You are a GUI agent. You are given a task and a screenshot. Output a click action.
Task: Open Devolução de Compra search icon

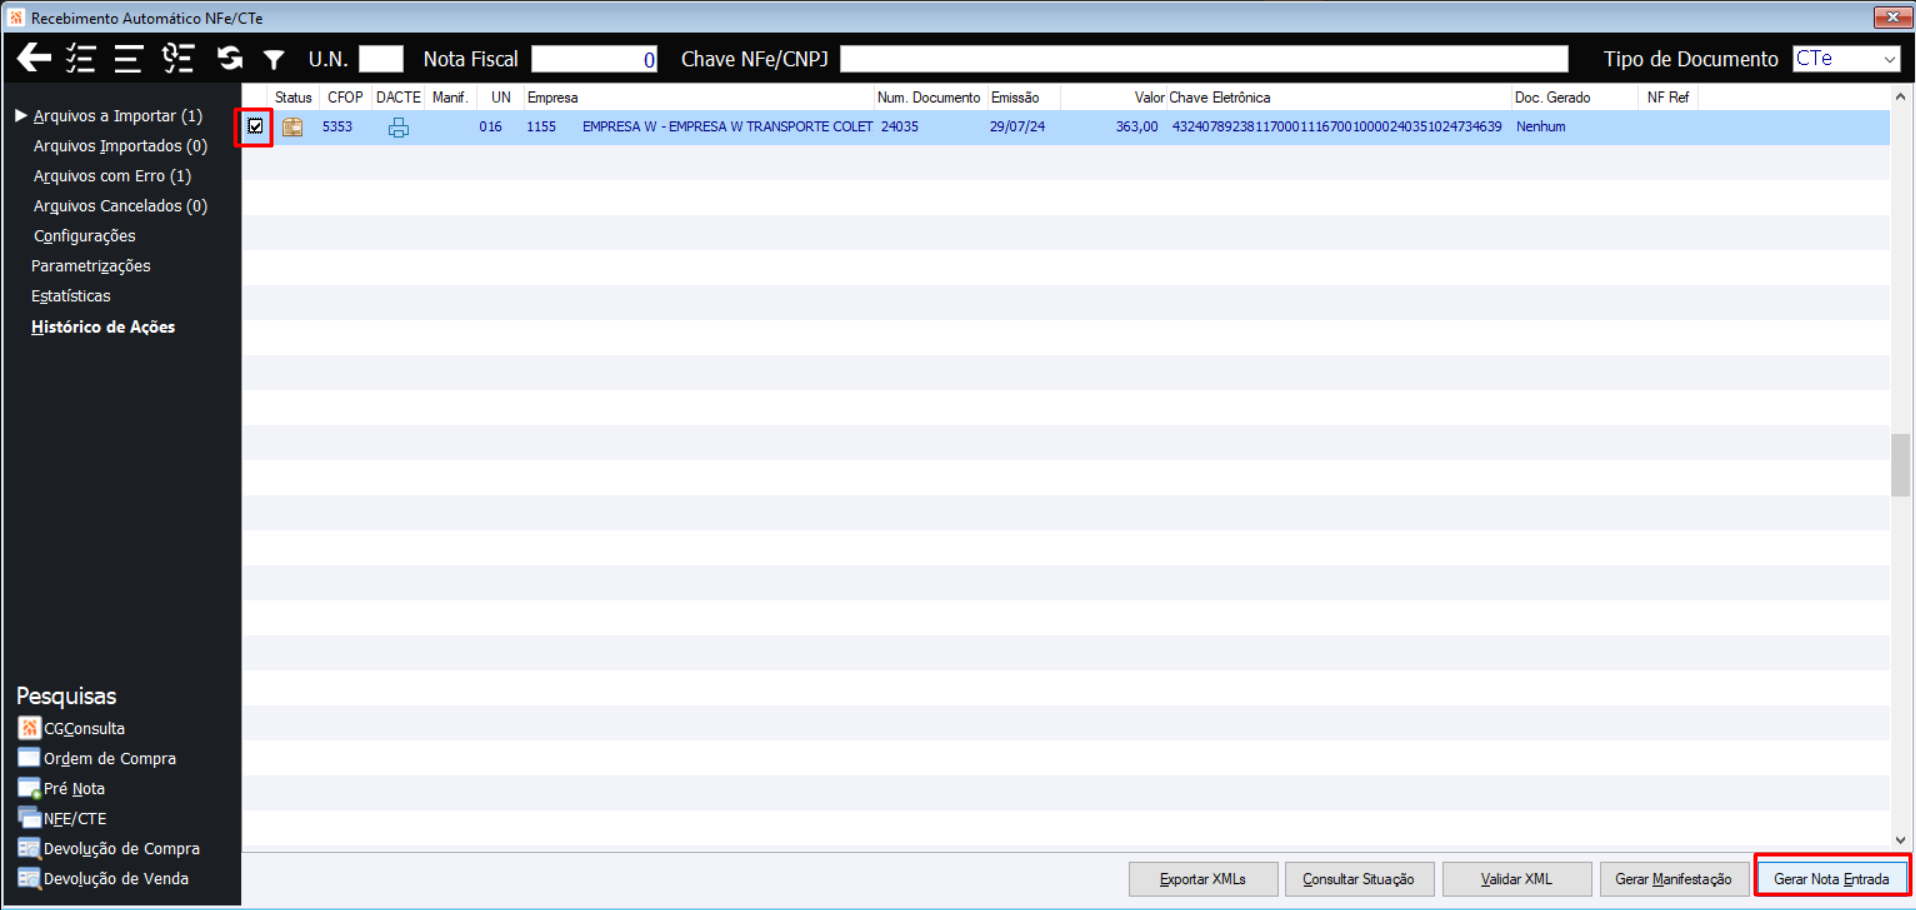pyautogui.click(x=29, y=848)
